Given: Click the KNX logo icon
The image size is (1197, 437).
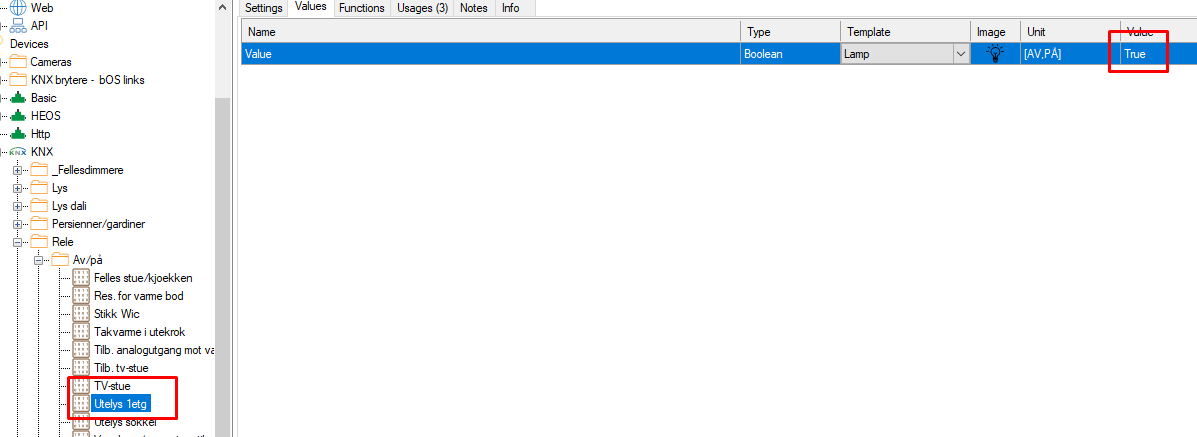Looking at the screenshot, I should click(x=18, y=152).
